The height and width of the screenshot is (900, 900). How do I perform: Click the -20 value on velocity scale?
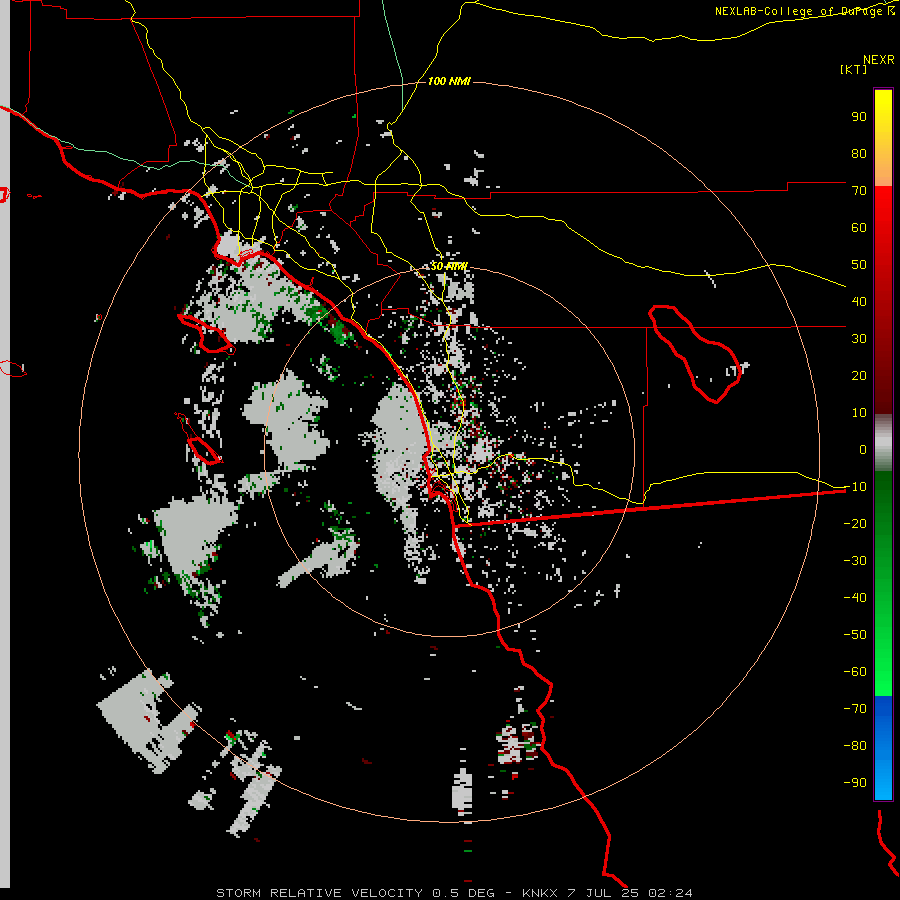click(x=855, y=523)
